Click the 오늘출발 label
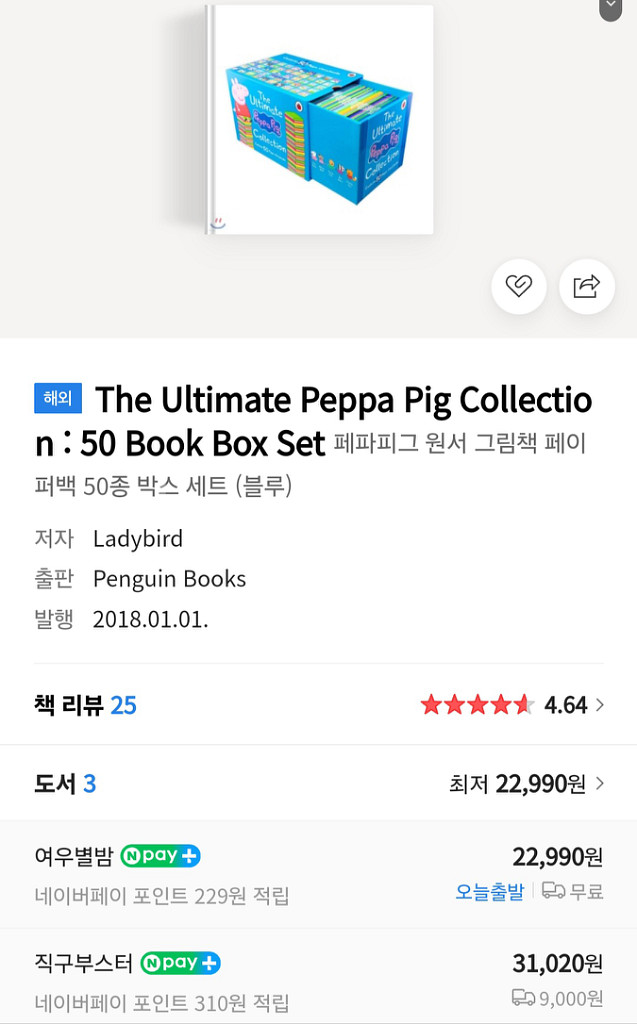Viewport: 637px width, 1024px height. tap(489, 892)
